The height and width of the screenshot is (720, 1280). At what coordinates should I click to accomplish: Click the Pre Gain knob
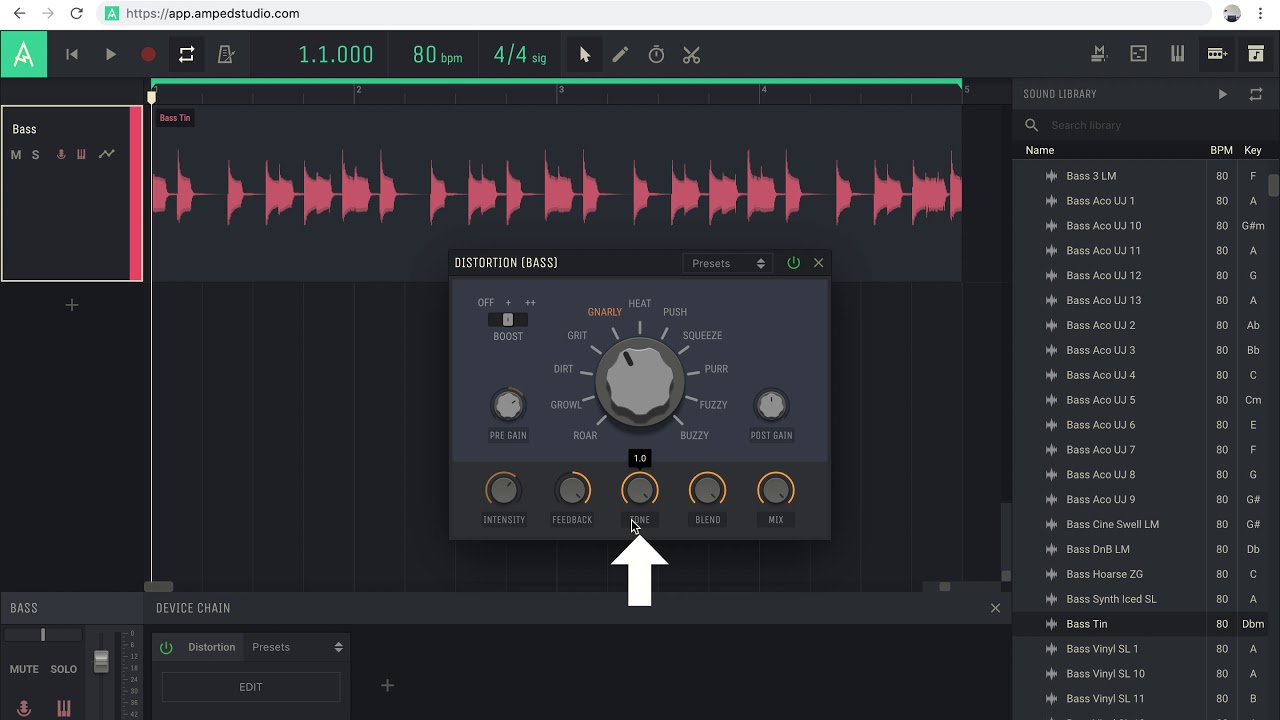click(508, 405)
